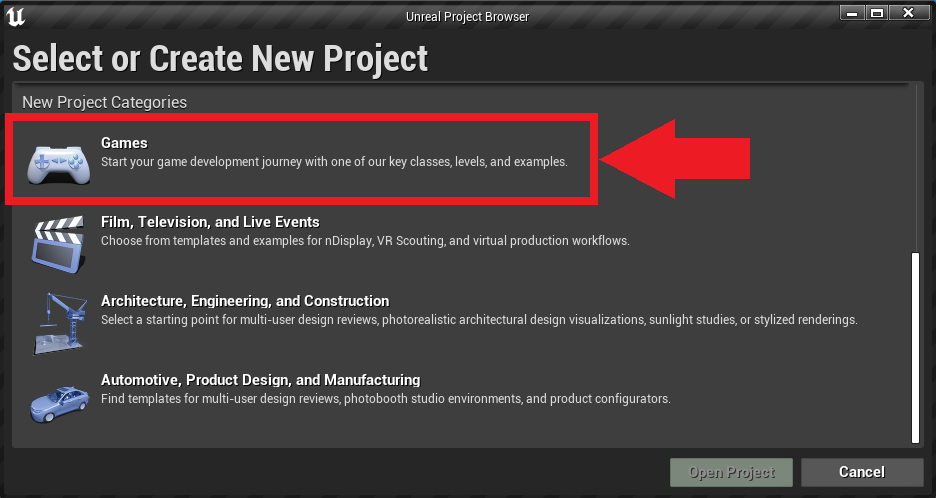Choose the Games category title

(x=124, y=143)
